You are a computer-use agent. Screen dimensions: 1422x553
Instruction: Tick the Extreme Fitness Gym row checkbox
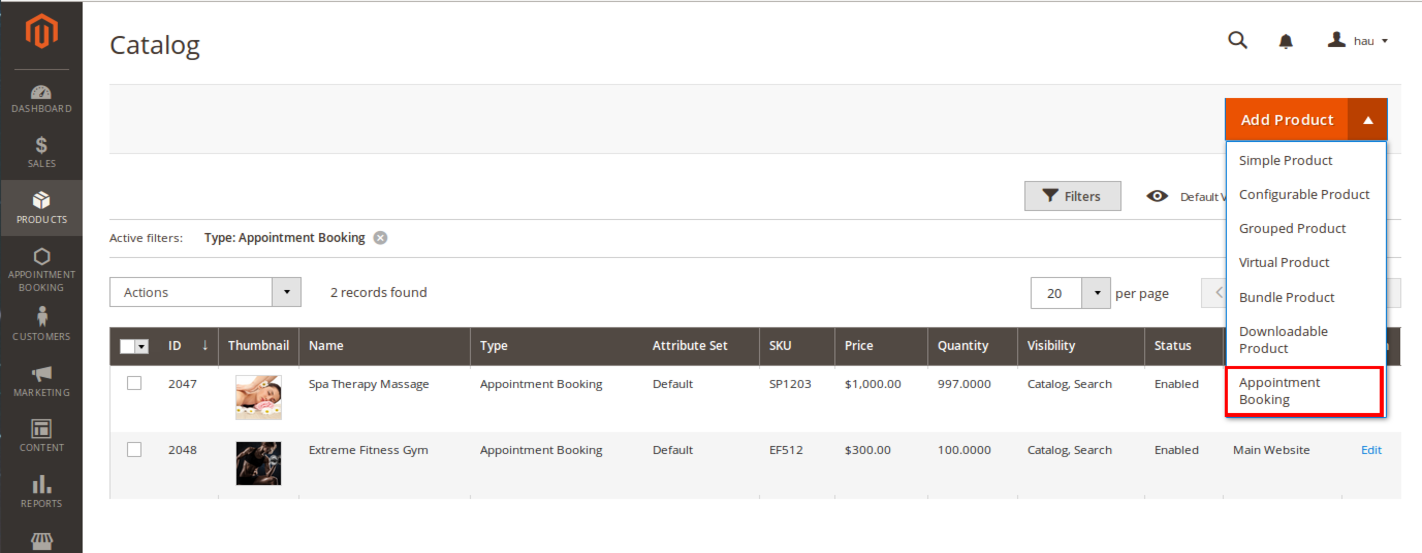point(134,449)
